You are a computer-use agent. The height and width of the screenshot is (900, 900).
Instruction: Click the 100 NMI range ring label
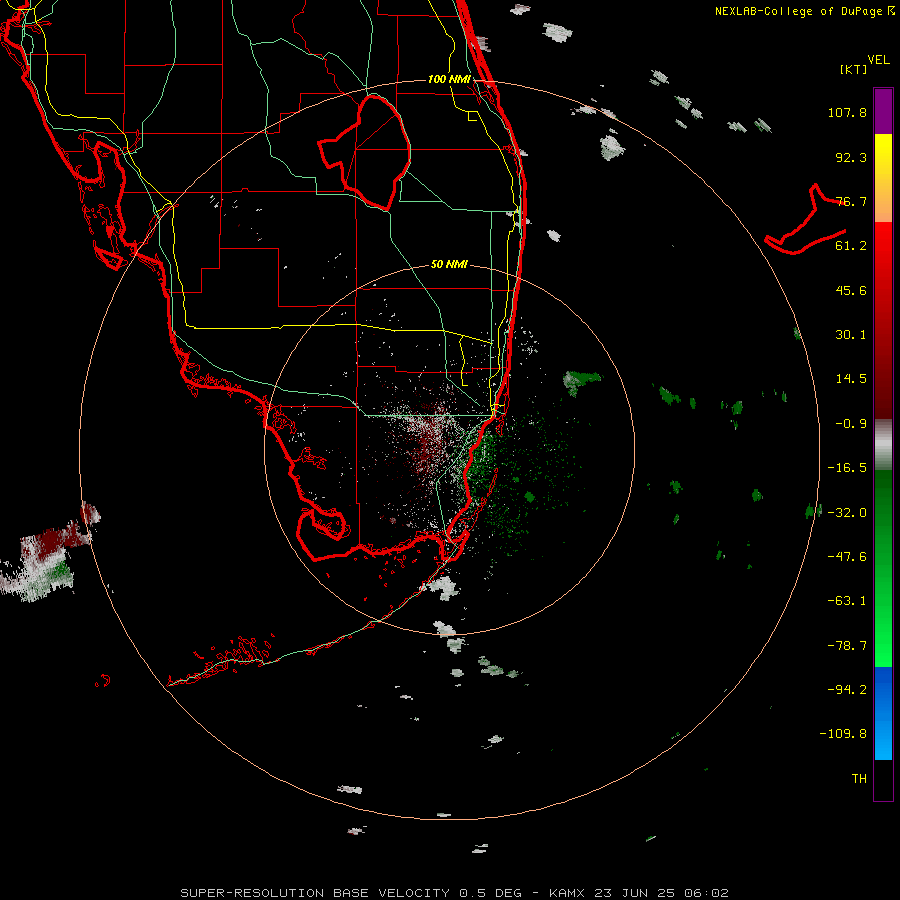tap(449, 79)
